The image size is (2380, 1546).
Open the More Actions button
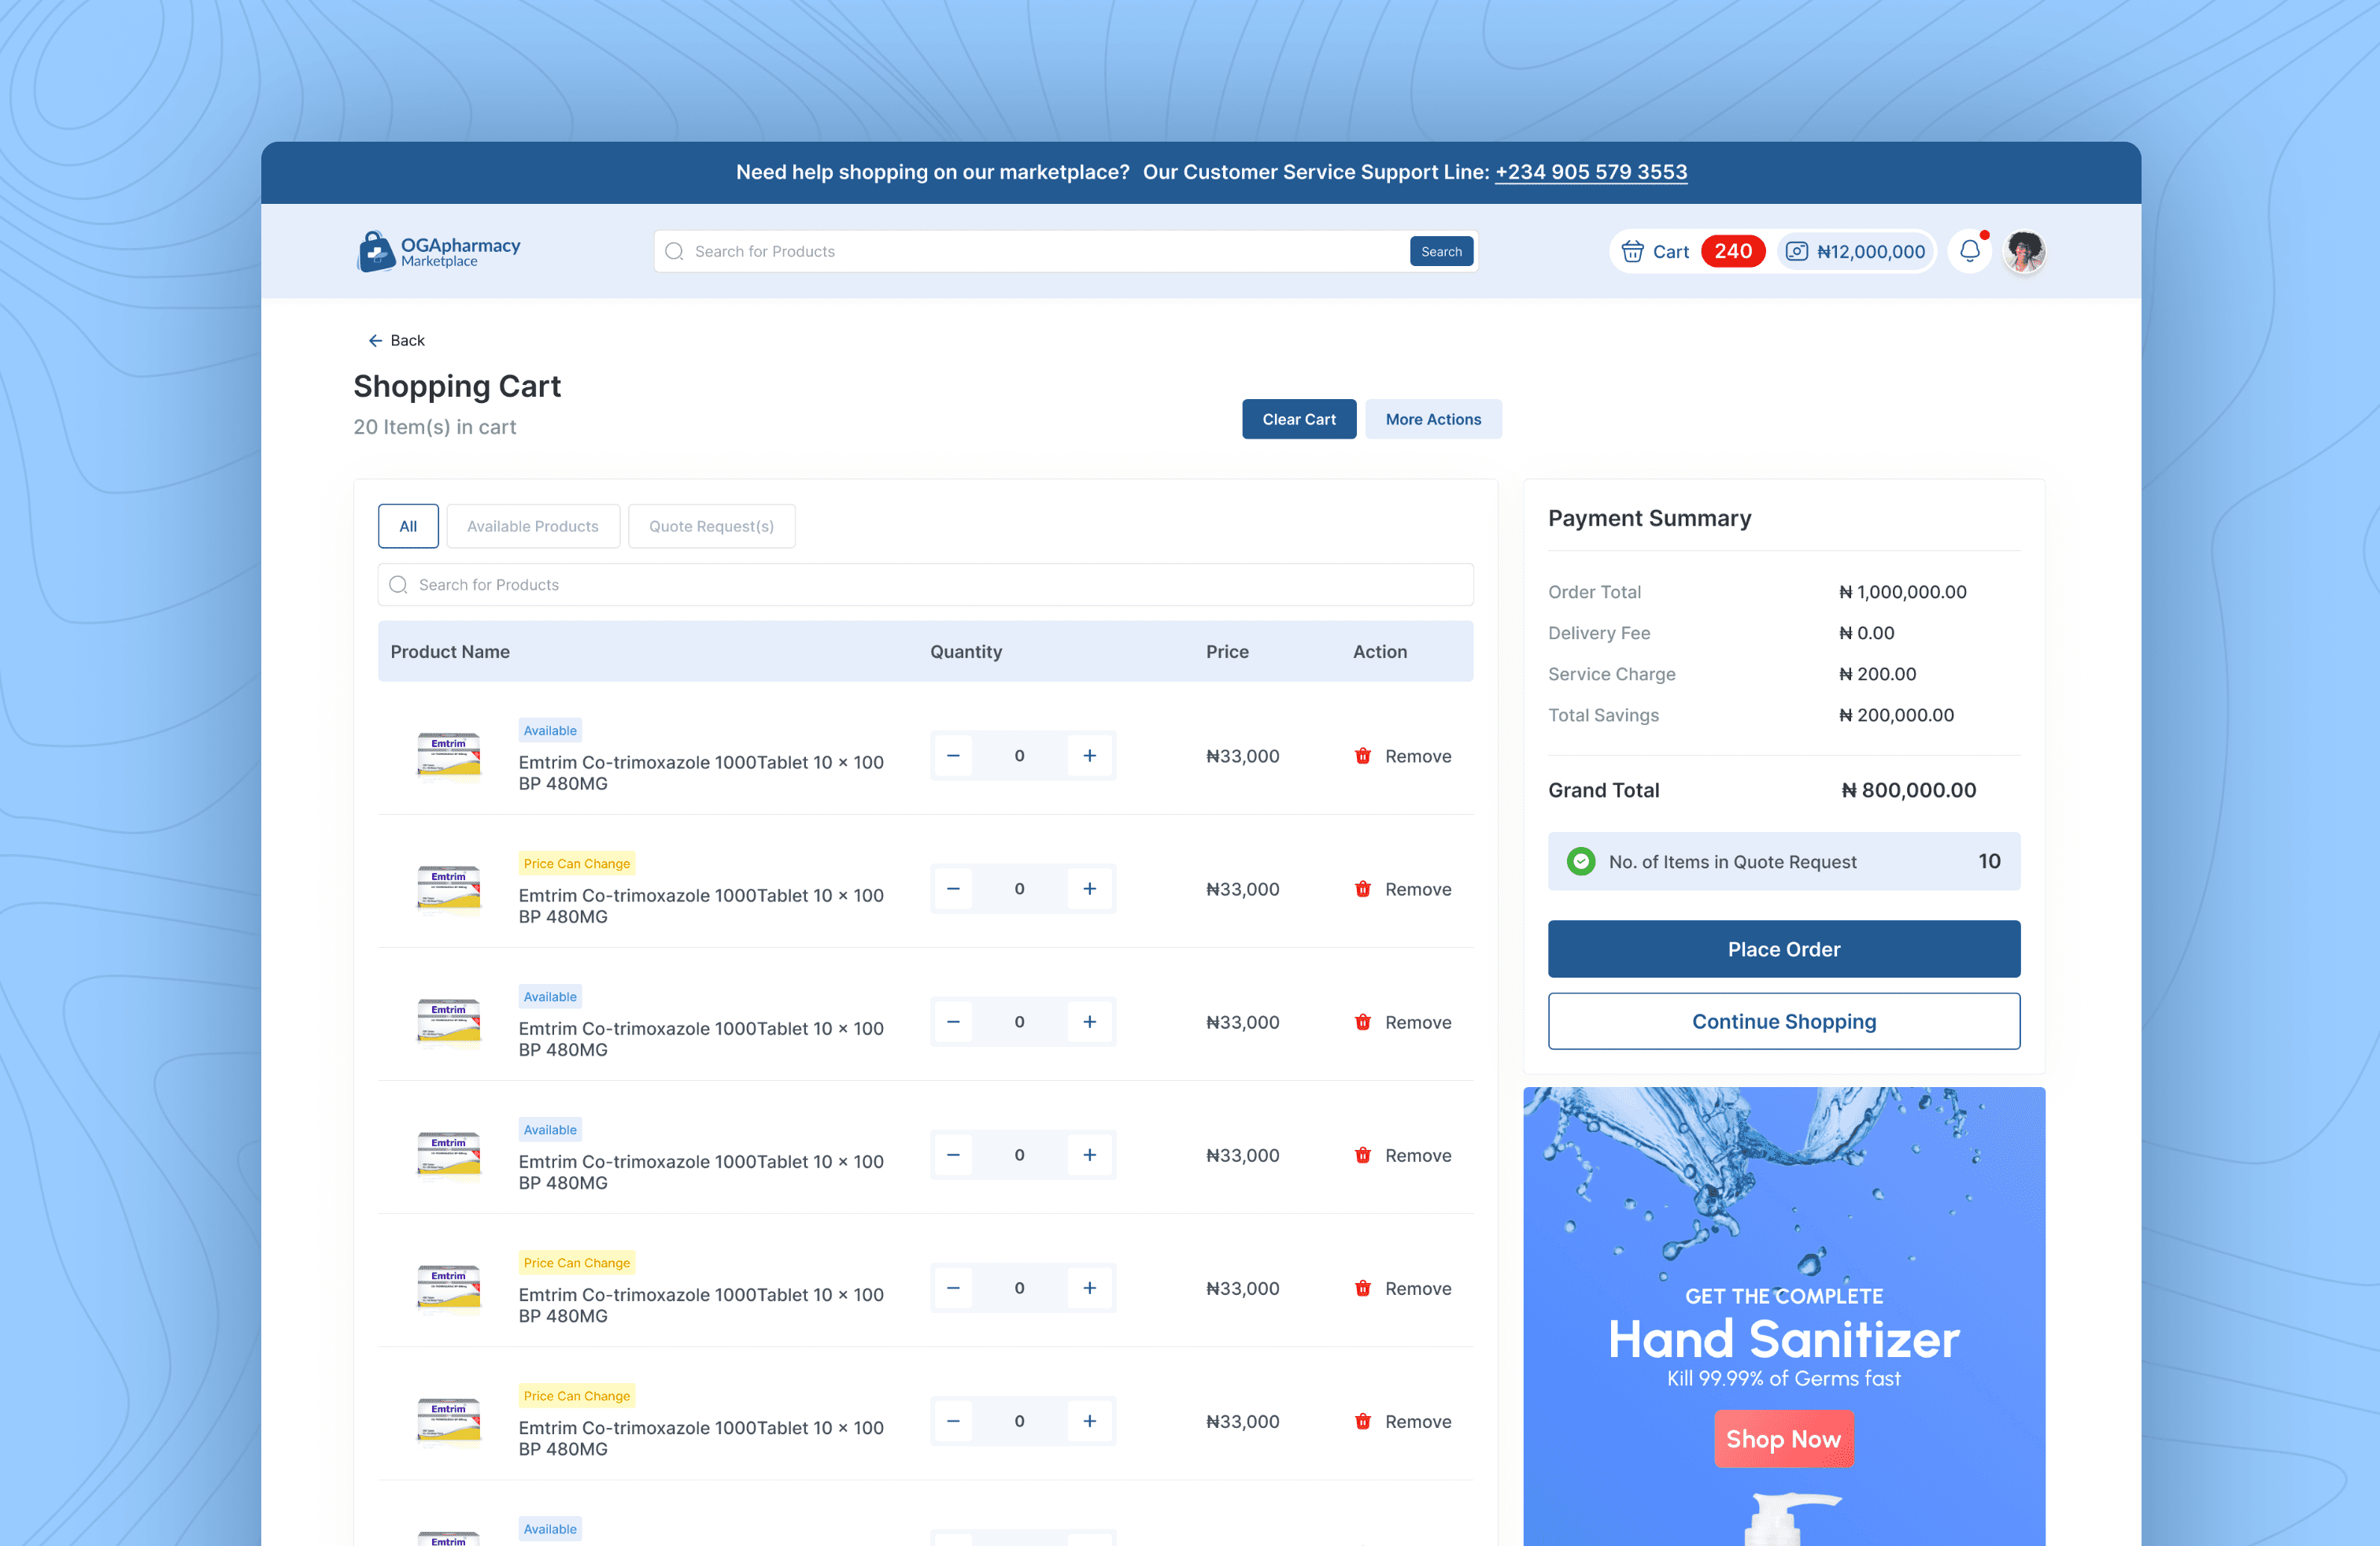(1433, 419)
